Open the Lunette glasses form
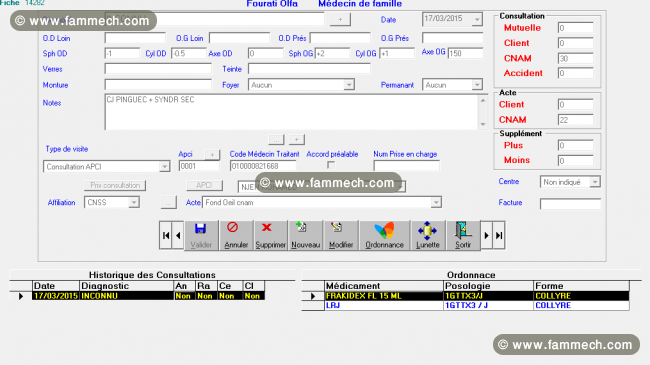 [428, 235]
